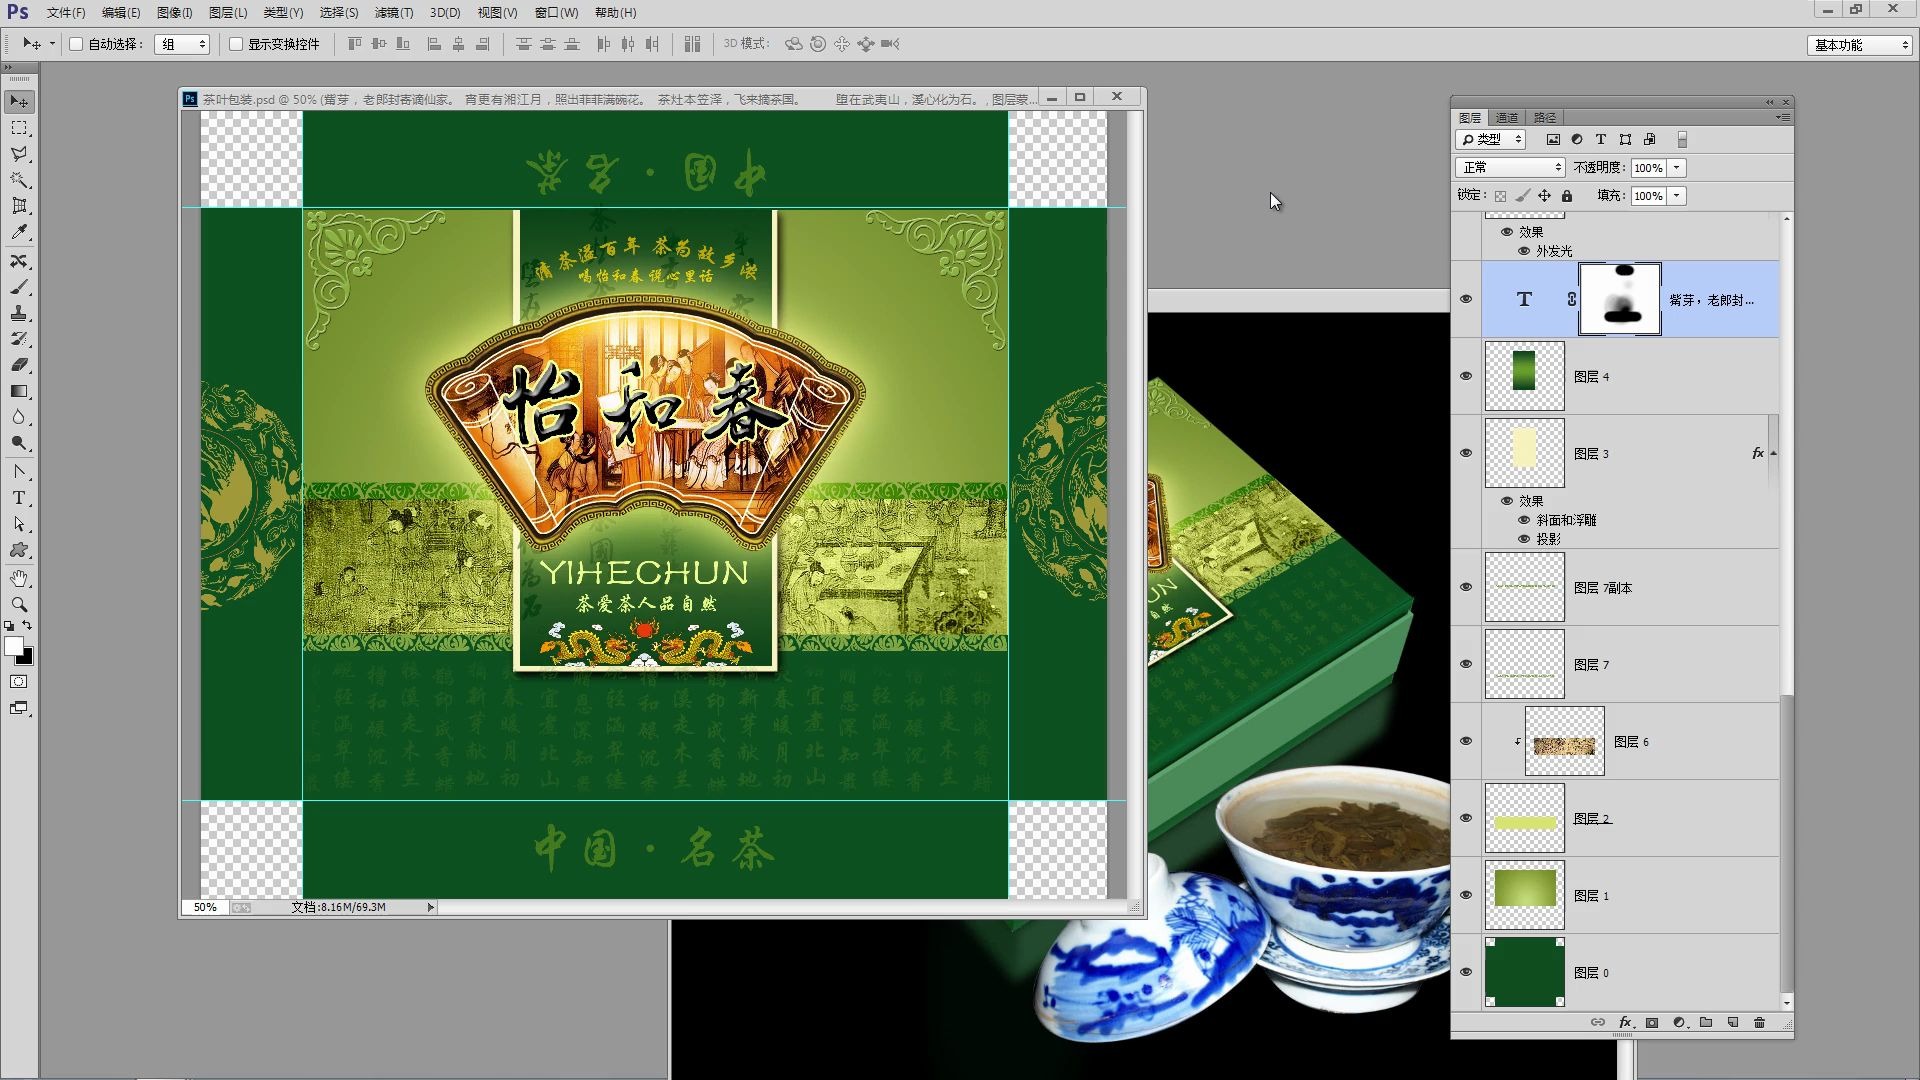Hide the 图层 4 layer
The height and width of the screenshot is (1080, 1920).
(1466, 376)
